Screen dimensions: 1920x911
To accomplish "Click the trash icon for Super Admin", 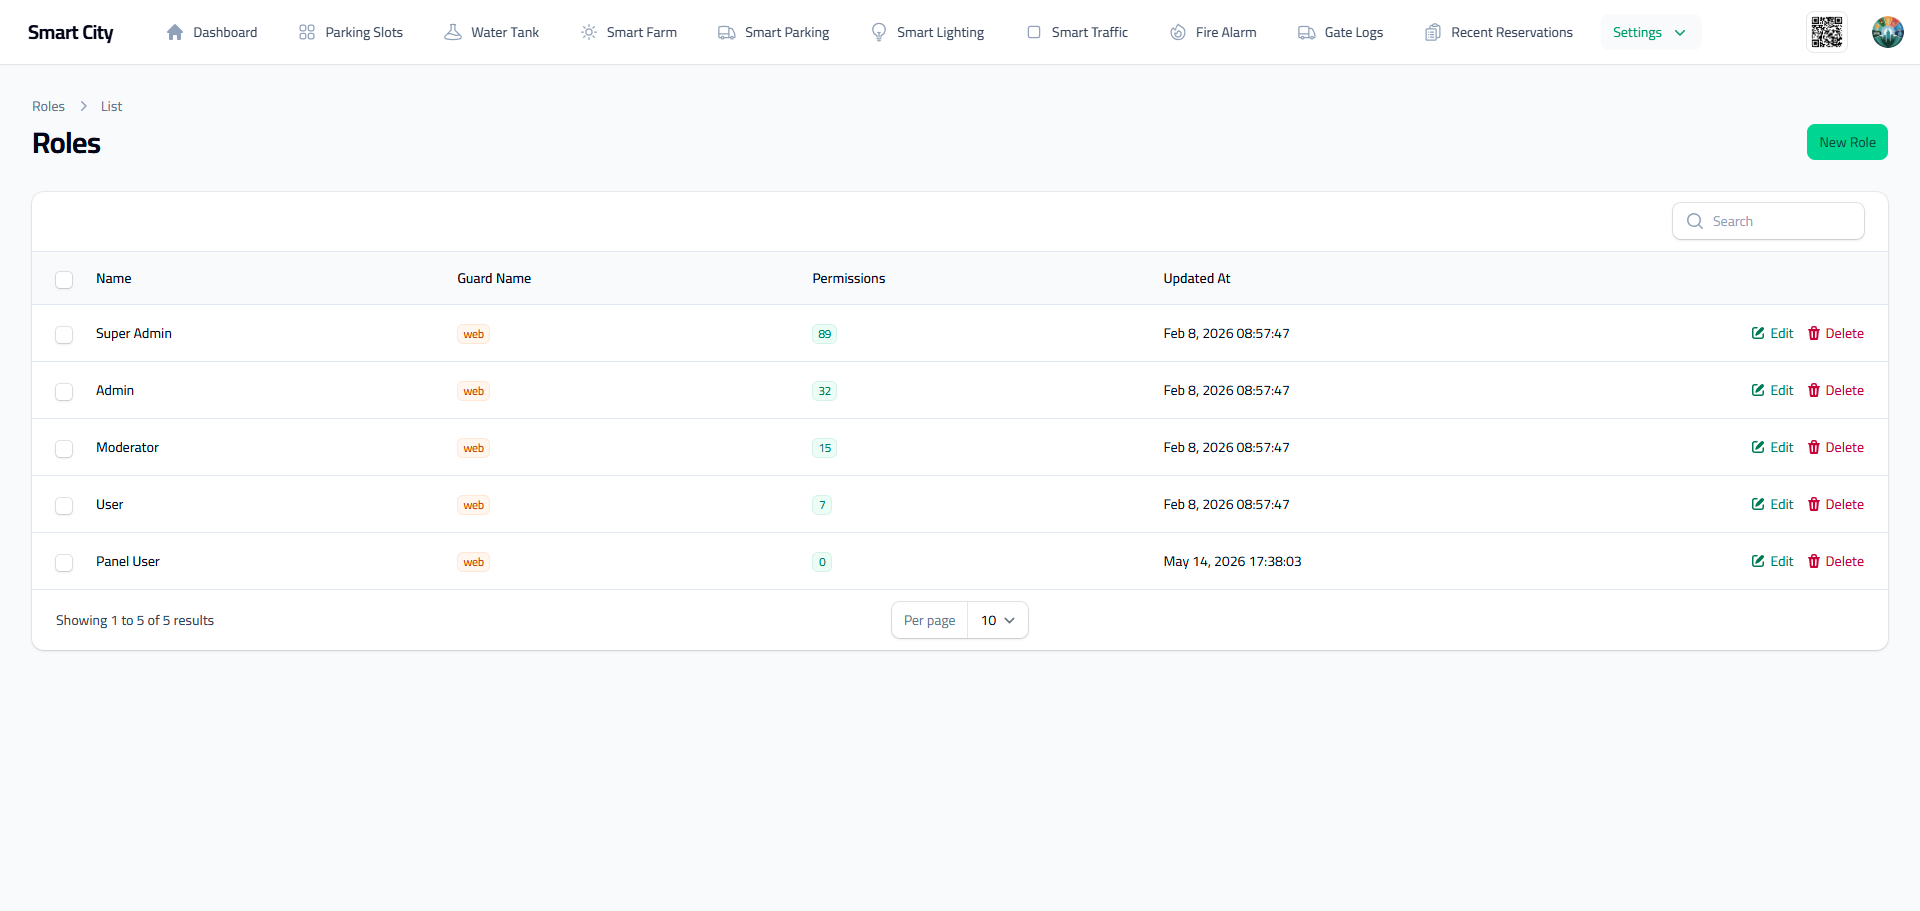I will [1814, 333].
